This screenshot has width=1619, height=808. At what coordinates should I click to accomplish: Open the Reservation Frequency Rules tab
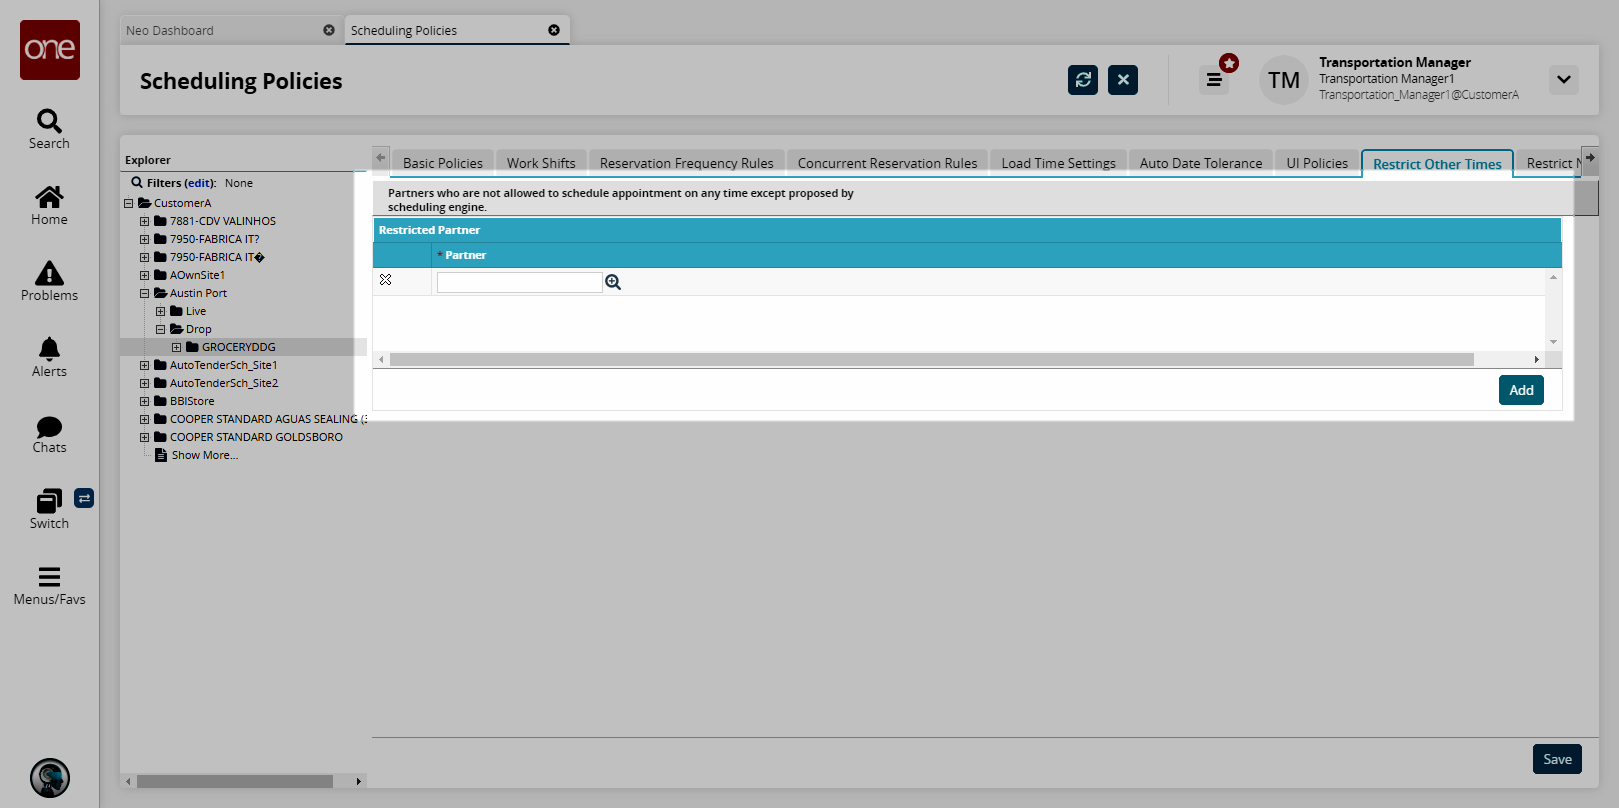[687, 163]
